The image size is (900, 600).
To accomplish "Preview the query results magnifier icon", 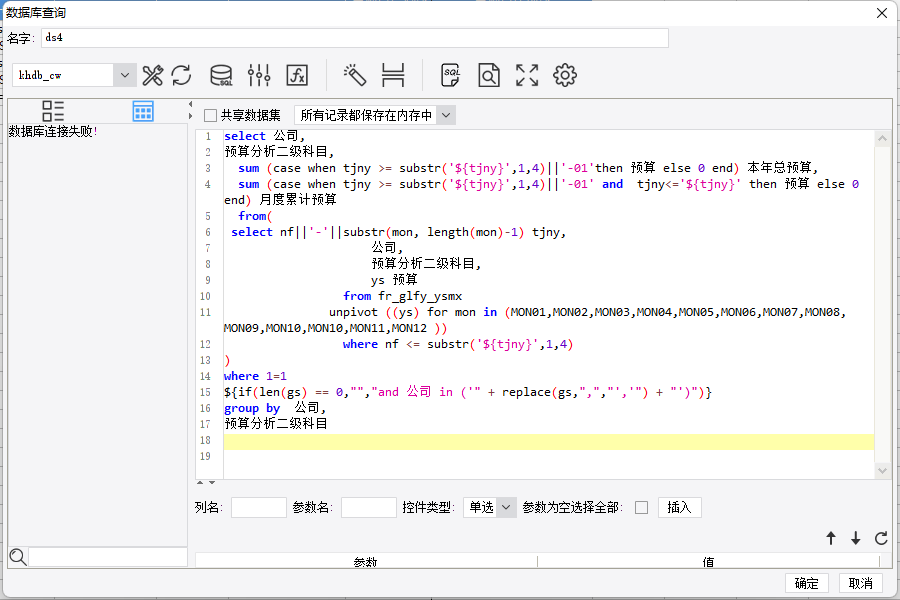I will point(488,75).
